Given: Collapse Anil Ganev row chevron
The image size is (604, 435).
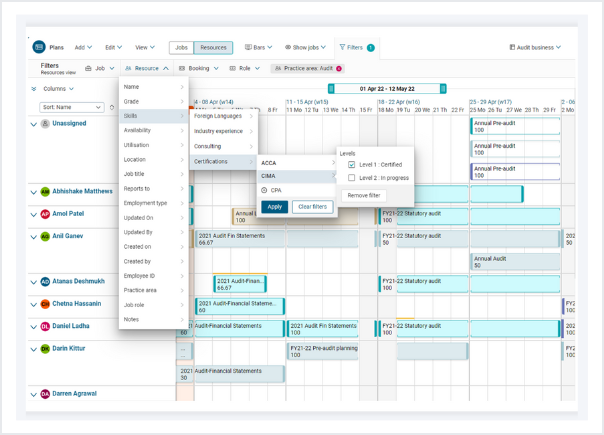Looking at the screenshot, I should click(x=34, y=237).
